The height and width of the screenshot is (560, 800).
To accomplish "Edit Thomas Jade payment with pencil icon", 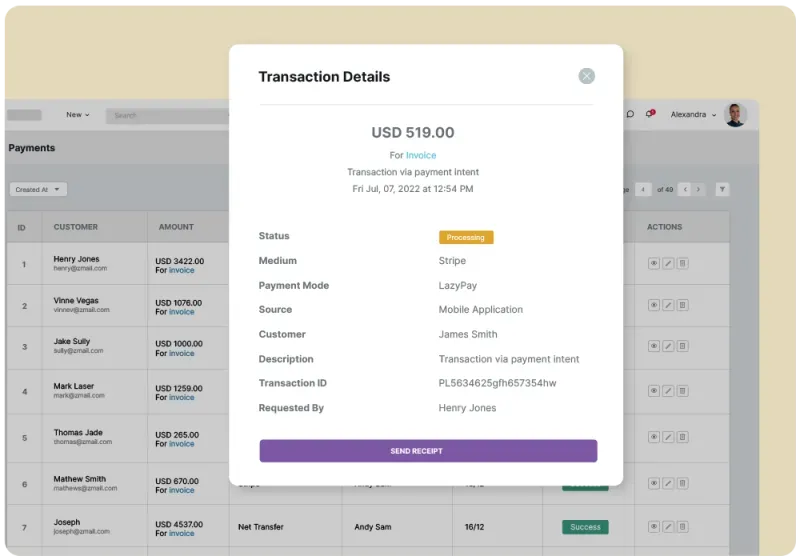I will [x=668, y=437].
